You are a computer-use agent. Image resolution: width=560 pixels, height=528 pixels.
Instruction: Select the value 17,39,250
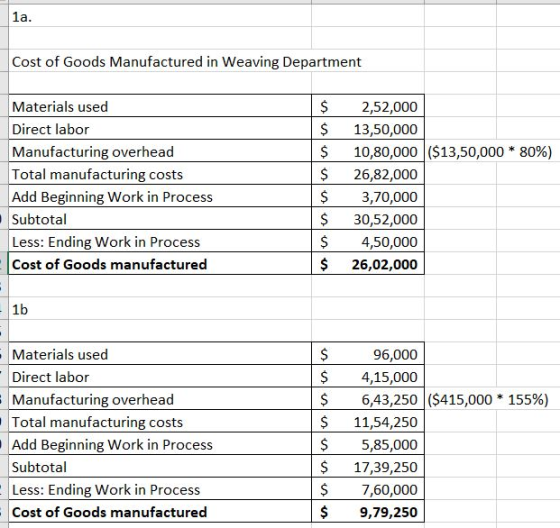385,467
